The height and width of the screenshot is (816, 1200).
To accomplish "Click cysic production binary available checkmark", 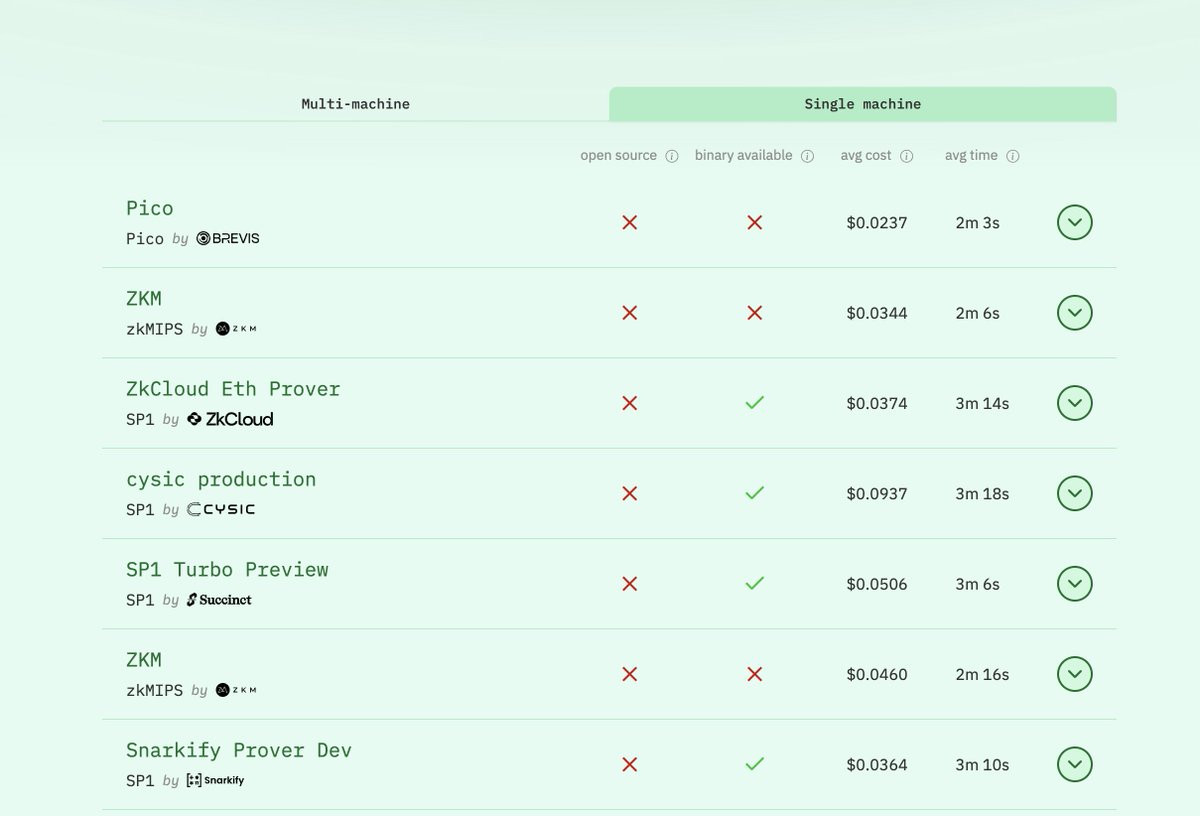I will point(755,493).
